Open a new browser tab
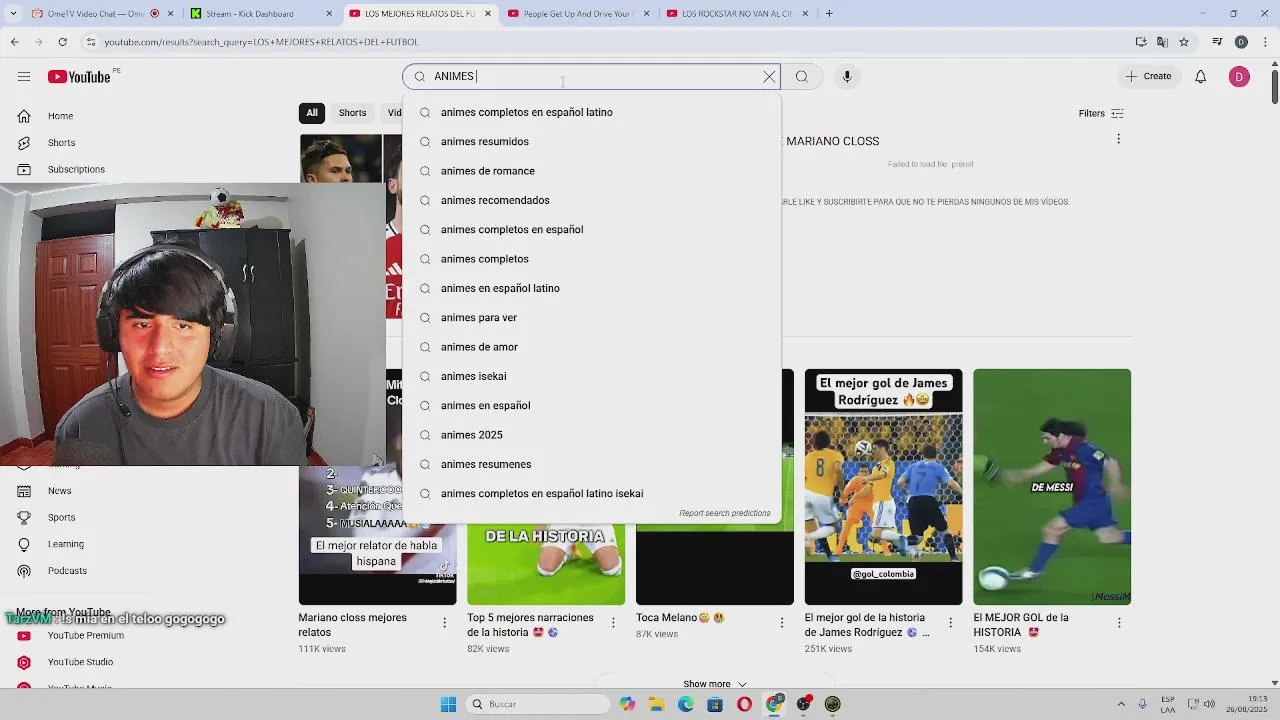The height and width of the screenshot is (720, 1280). pos(829,14)
